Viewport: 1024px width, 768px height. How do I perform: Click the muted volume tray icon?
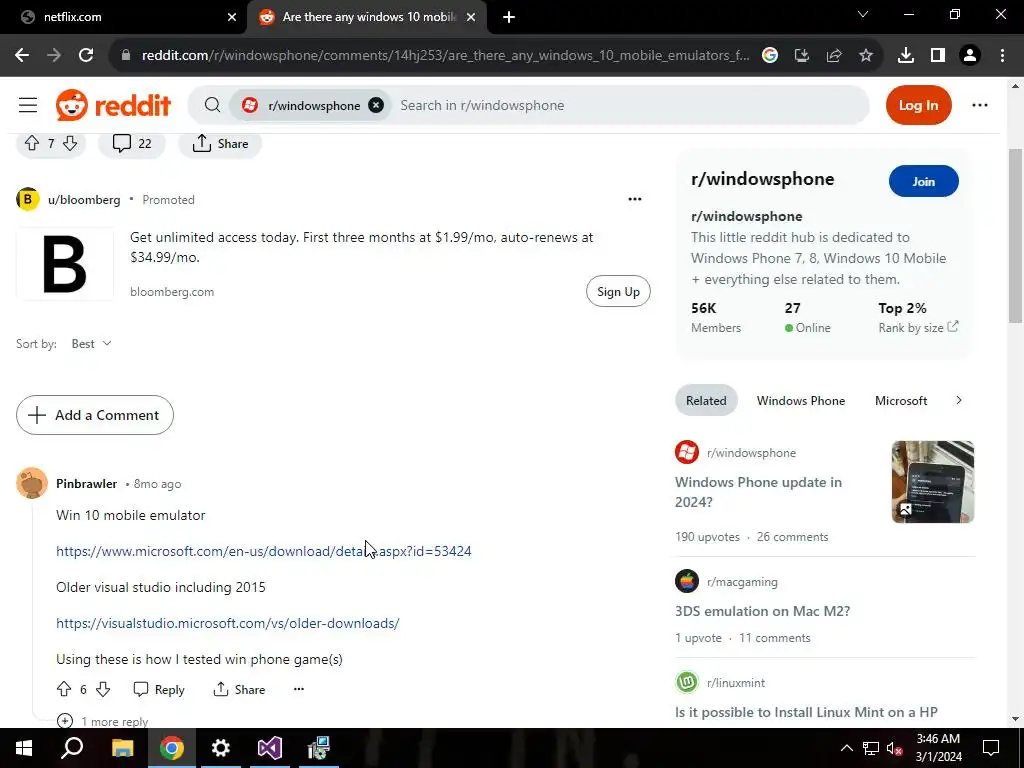(x=895, y=748)
